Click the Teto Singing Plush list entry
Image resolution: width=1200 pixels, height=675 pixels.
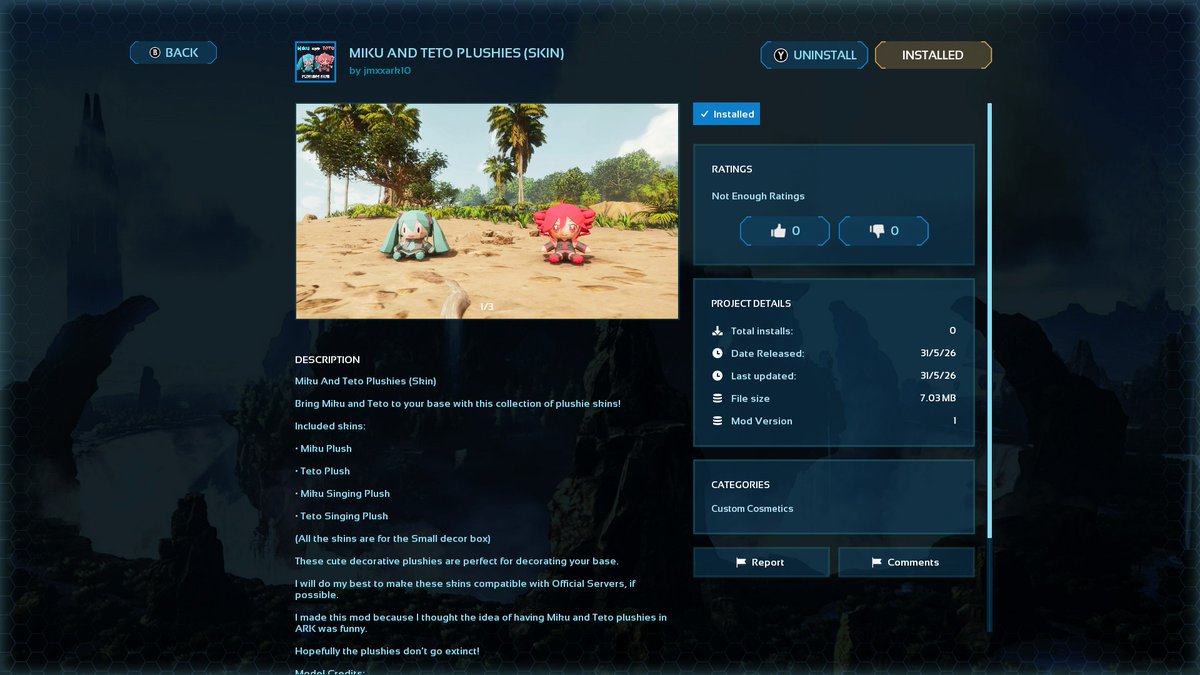tap(342, 516)
